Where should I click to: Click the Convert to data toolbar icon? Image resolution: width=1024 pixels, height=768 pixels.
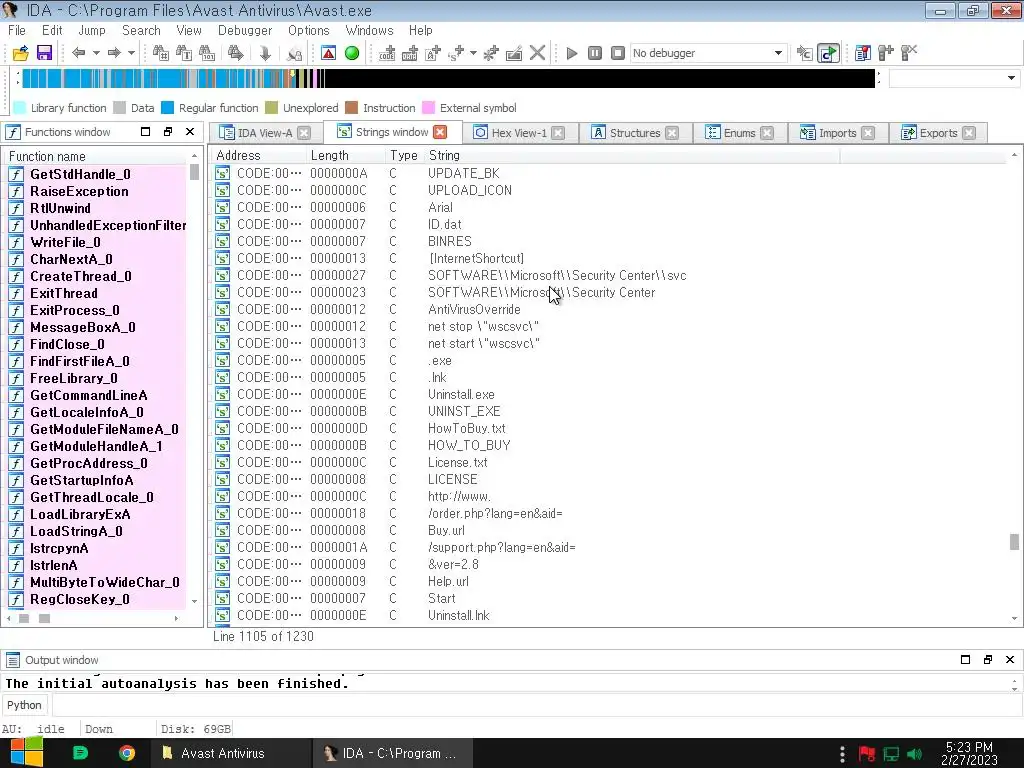(x=410, y=53)
